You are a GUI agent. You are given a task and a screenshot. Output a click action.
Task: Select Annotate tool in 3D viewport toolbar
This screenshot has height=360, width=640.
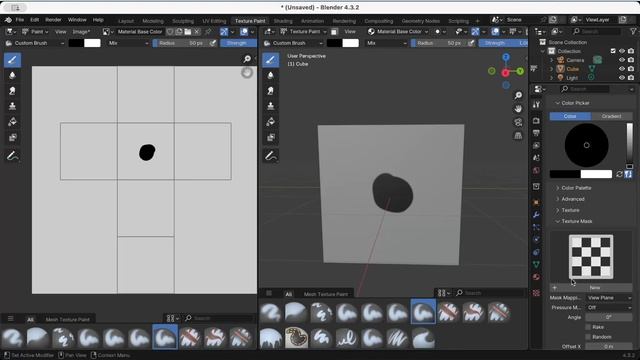tap(270, 156)
